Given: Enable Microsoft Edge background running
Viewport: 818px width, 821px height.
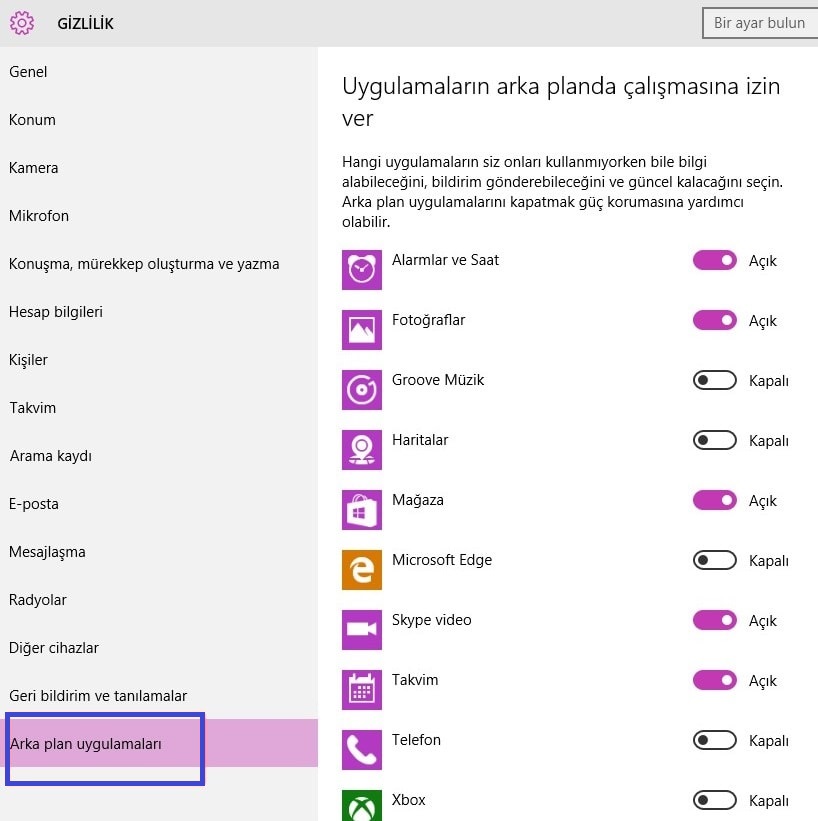Looking at the screenshot, I should (x=714, y=560).
